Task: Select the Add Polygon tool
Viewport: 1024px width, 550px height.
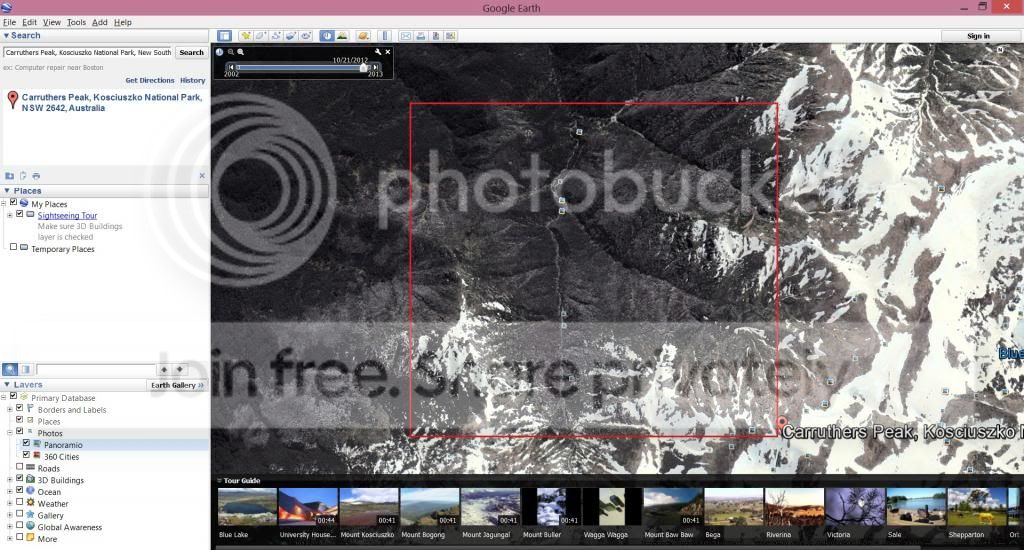Action: [261, 36]
